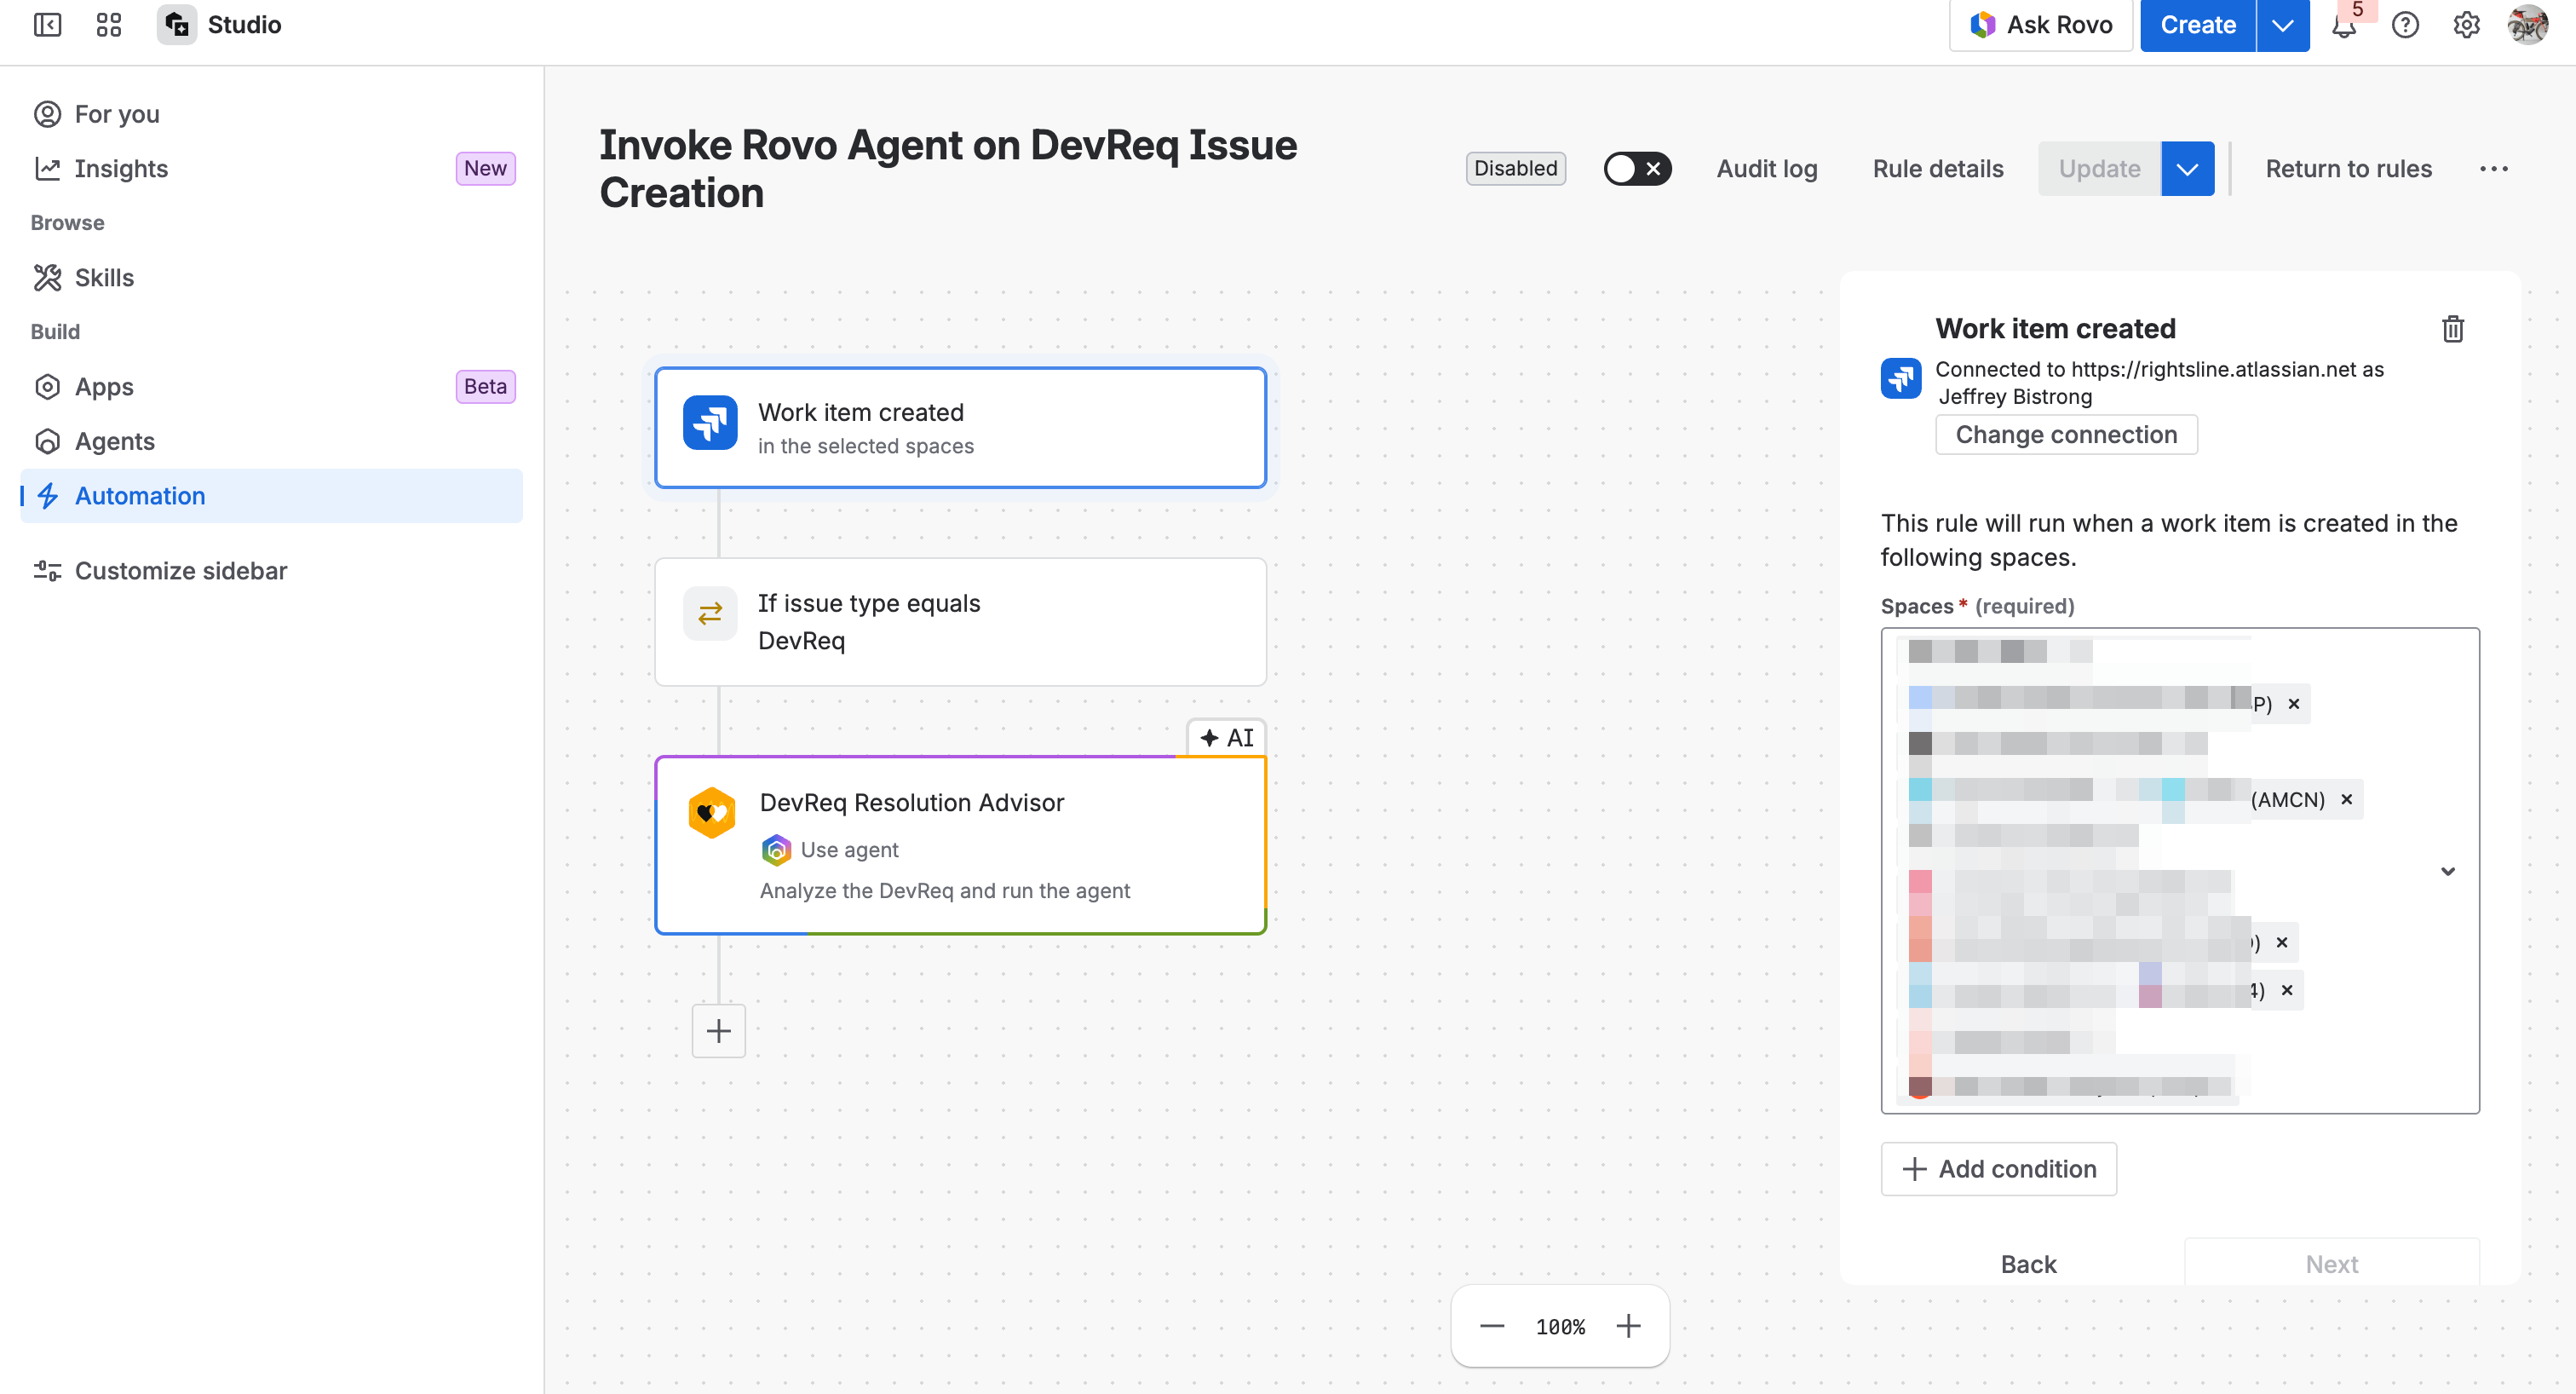Image resolution: width=2576 pixels, height=1394 pixels.
Task: Click the Back button
Action: (2029, 1265)
